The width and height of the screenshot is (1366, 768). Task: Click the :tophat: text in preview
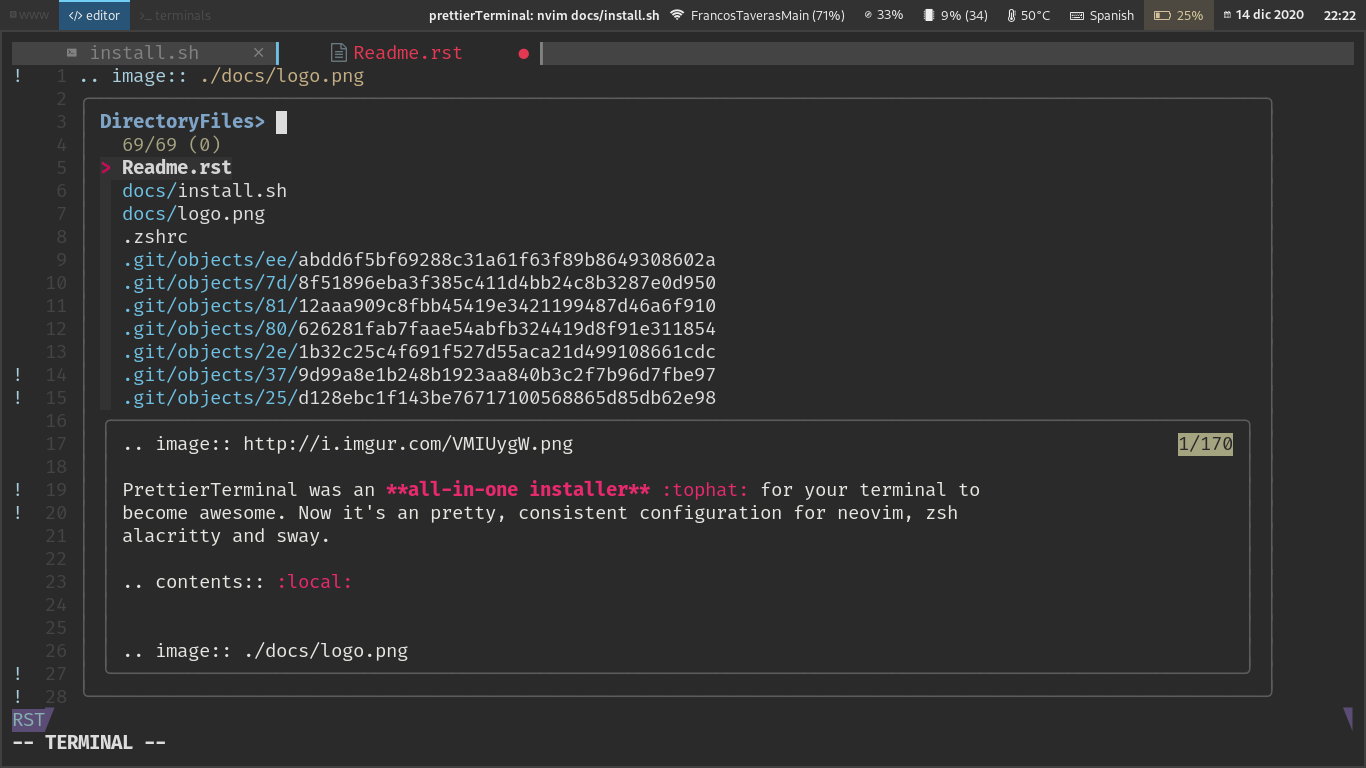point(705,490)
